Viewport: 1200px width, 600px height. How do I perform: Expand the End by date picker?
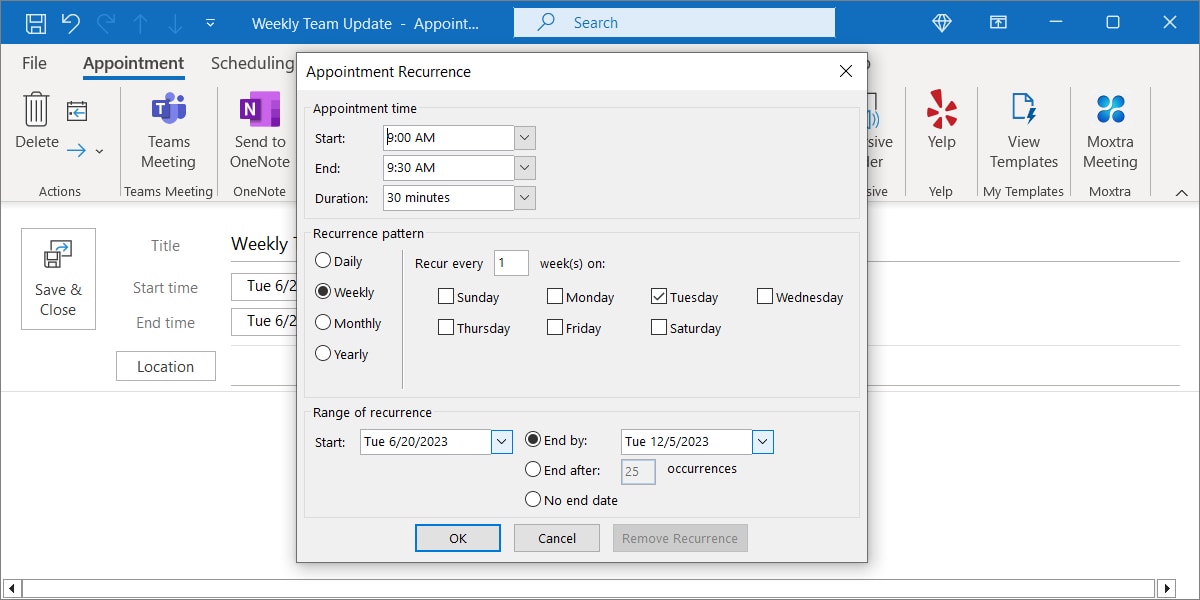[x=763, y=441]
